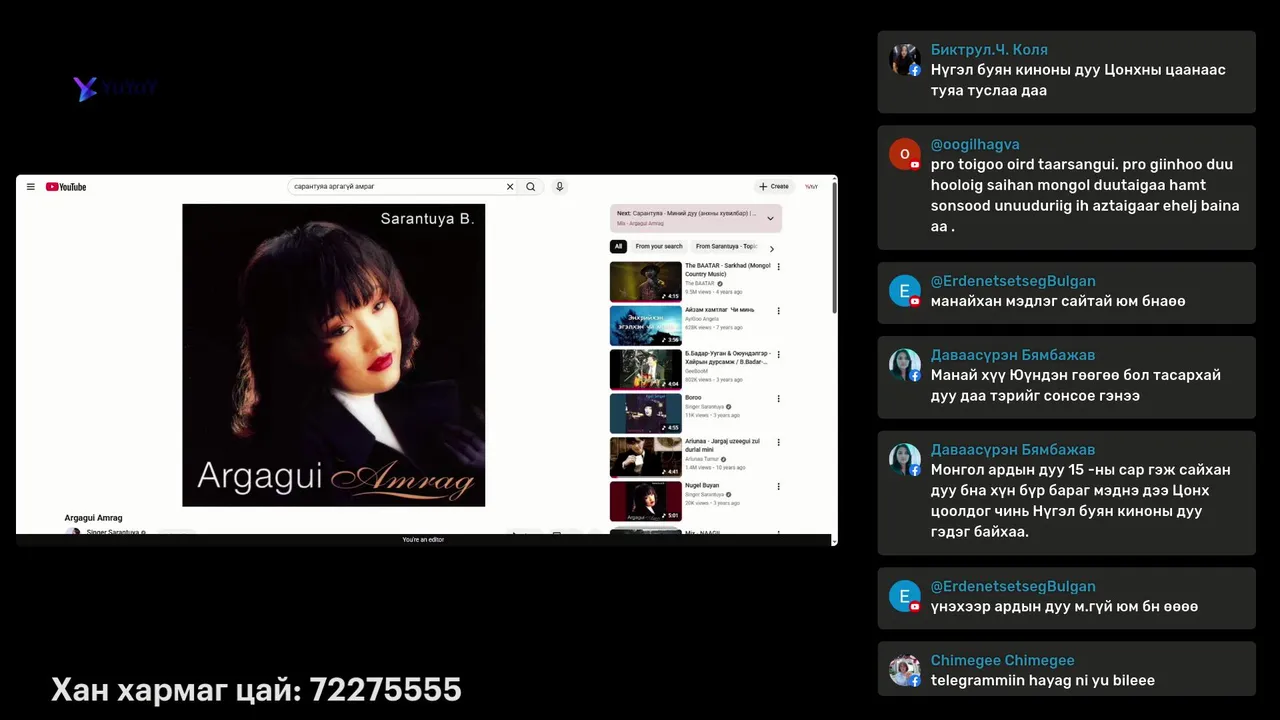Screen dimensions: 1280x720
Task: Show more filter chips with right arrow
Action: tap(771, 248)
